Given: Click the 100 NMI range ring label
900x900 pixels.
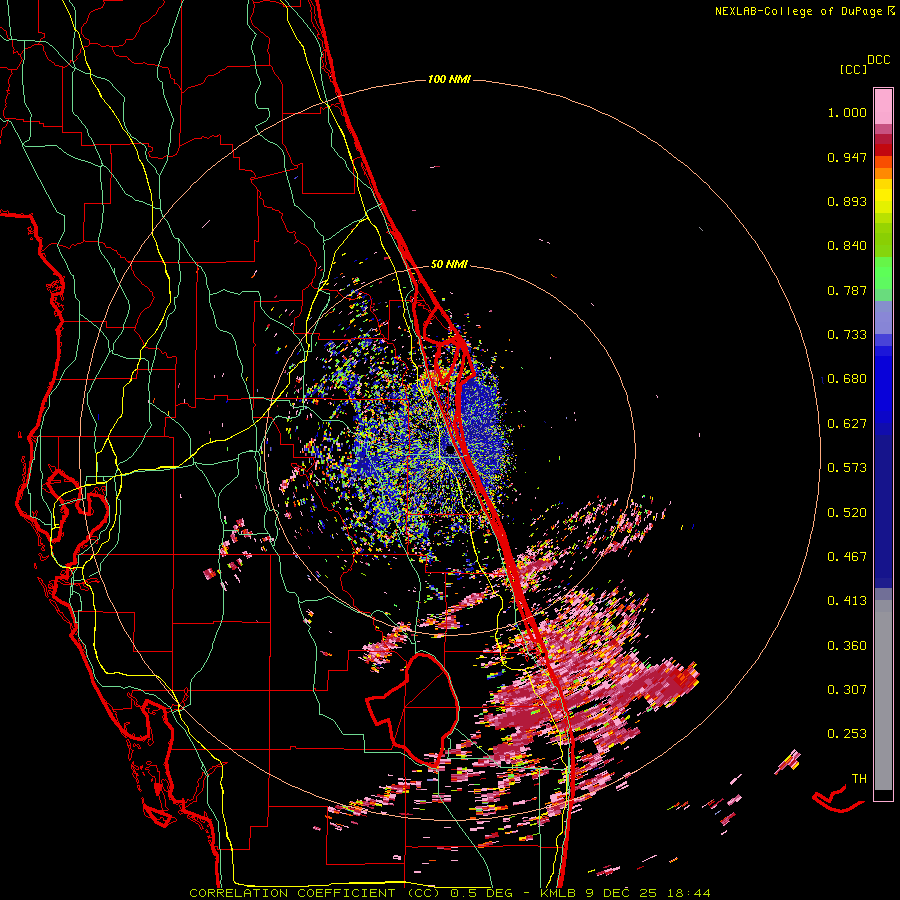Looking at the screenshot, I should (449, 79).
